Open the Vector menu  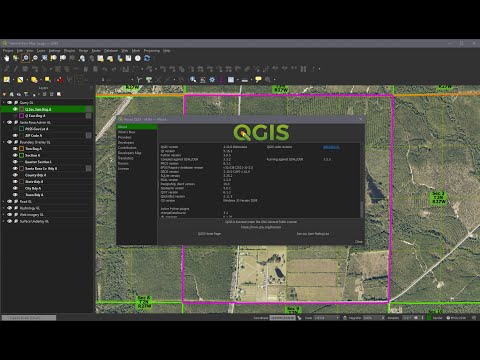tap(83, 51)
